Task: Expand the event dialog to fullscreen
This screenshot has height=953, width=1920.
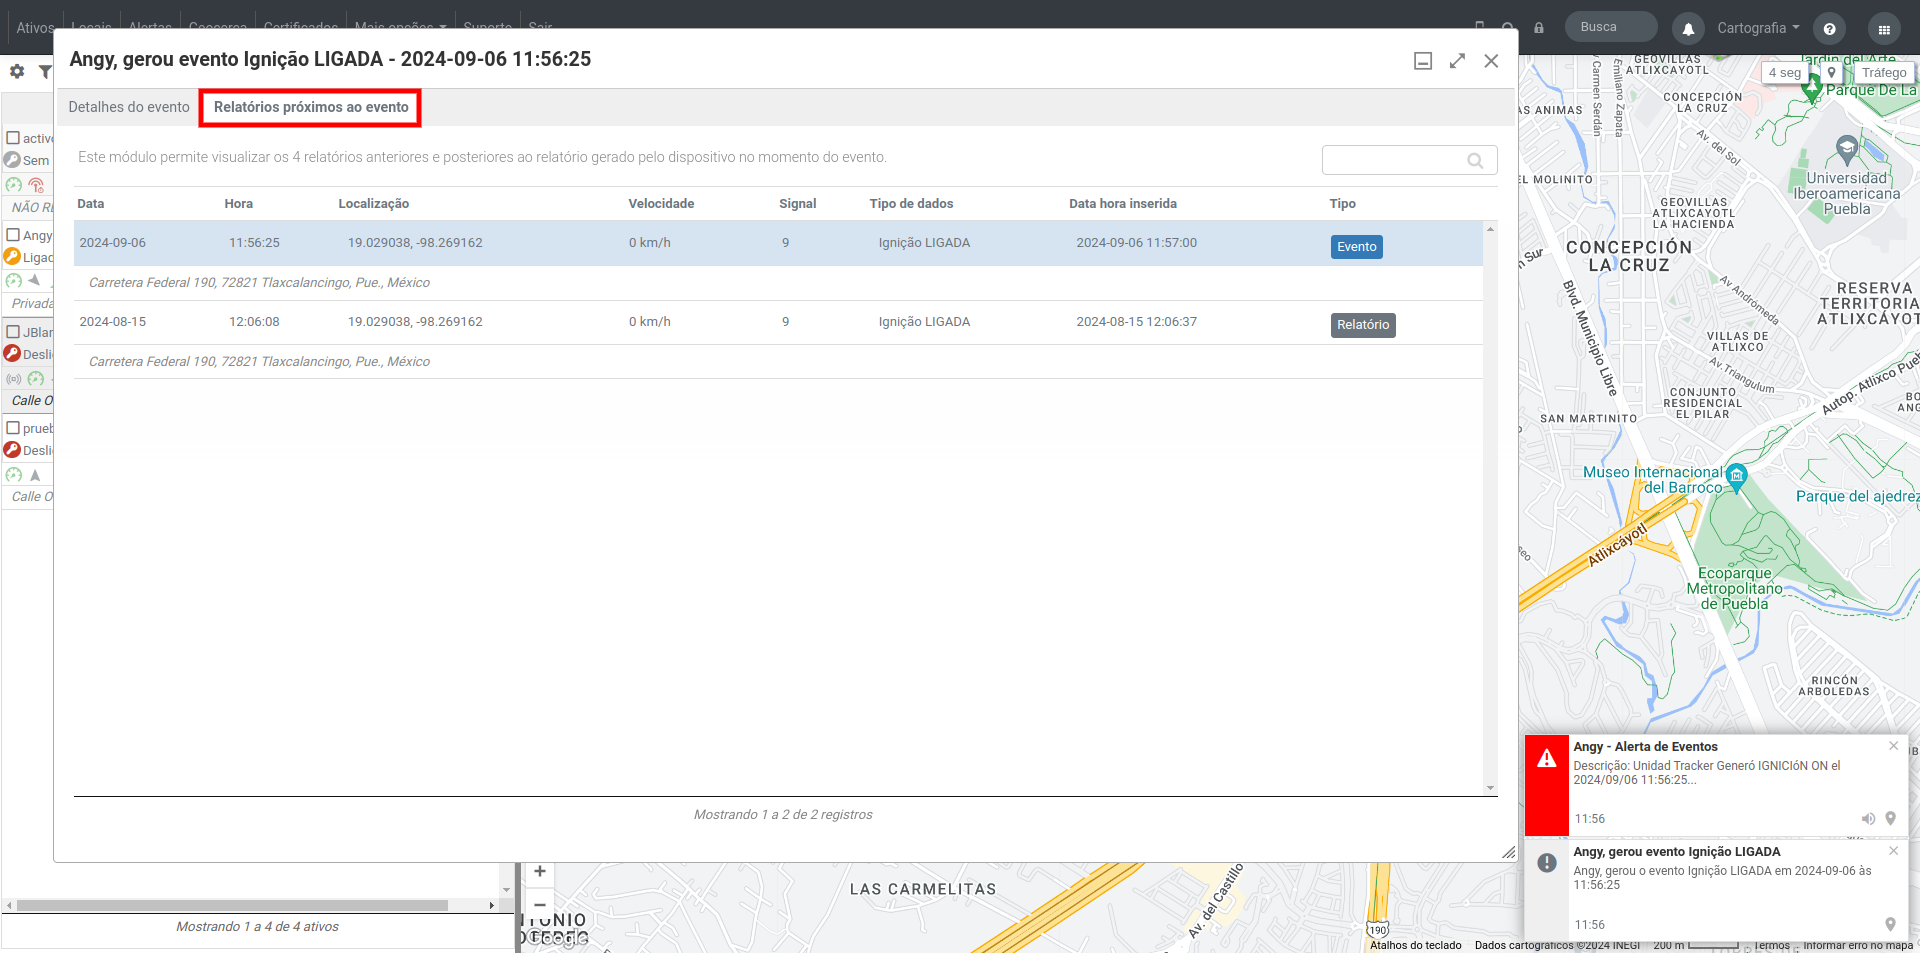Action: click(1457, 61)
